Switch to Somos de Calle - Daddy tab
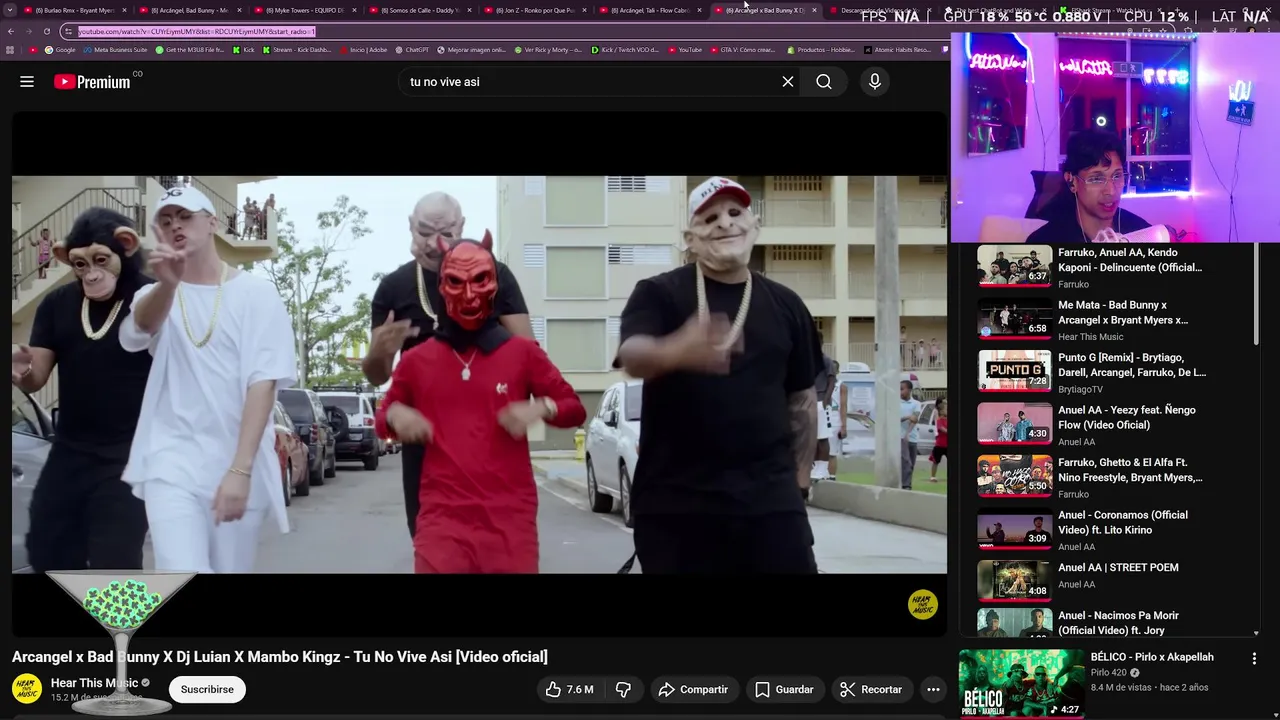1280x720 pixels. [418, 10]
